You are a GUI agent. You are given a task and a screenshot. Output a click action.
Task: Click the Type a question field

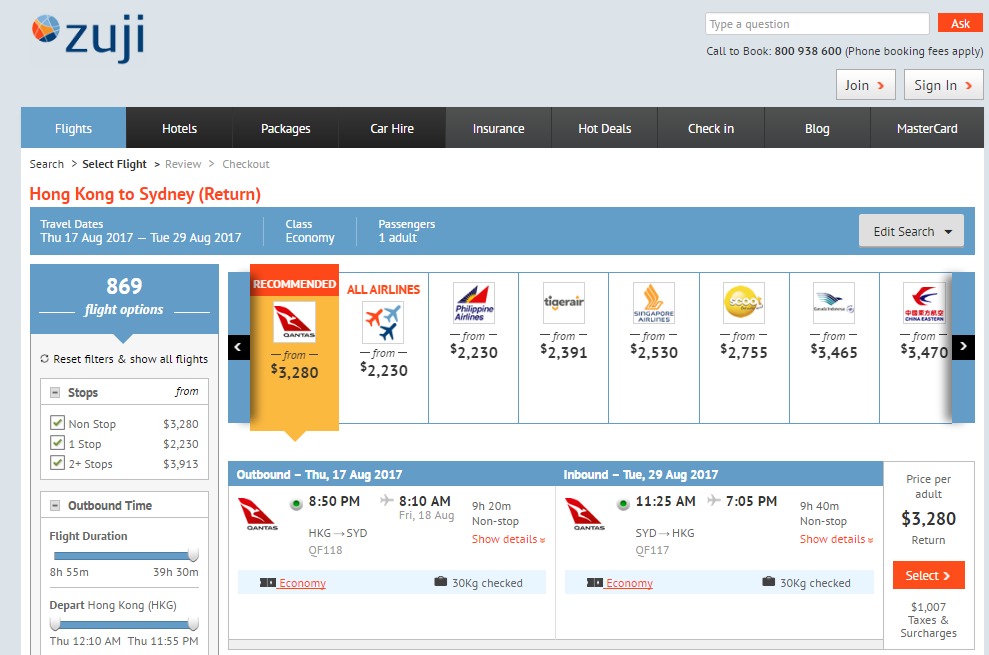tap(816, 24)
